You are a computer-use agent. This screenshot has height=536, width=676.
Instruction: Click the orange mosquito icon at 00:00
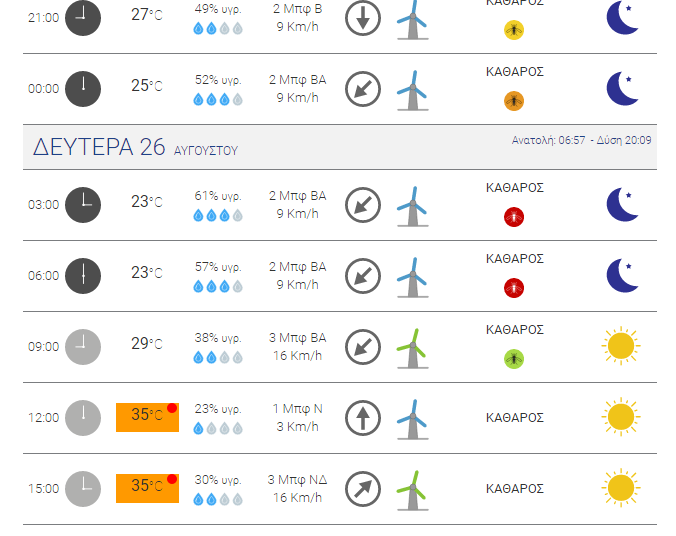click(514, 101)
